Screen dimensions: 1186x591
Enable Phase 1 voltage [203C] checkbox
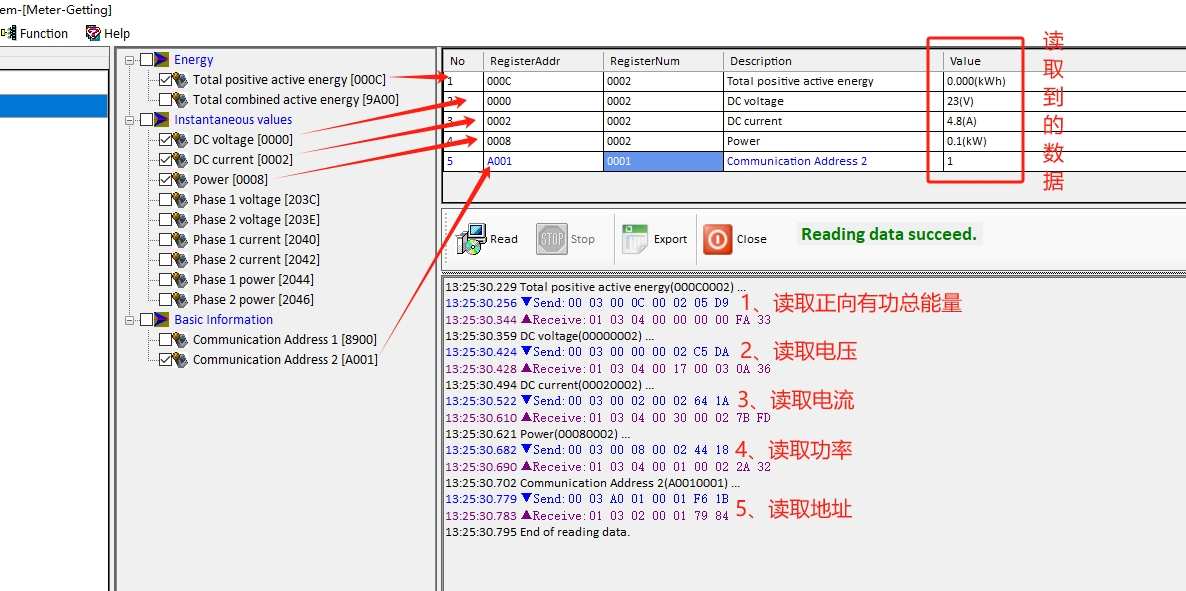(x=166, y=200)
